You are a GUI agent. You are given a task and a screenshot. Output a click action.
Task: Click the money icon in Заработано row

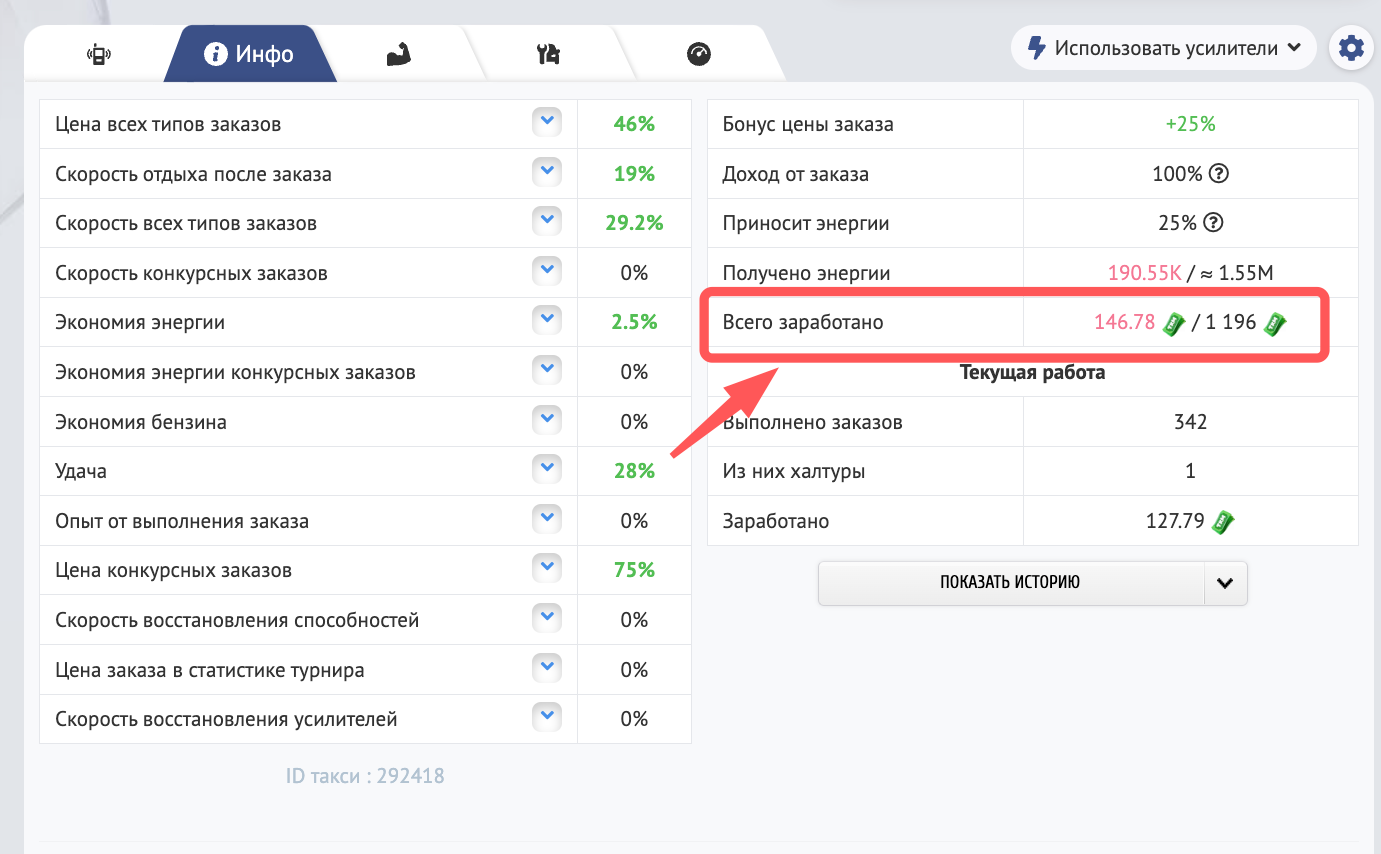pos(1223,521)
